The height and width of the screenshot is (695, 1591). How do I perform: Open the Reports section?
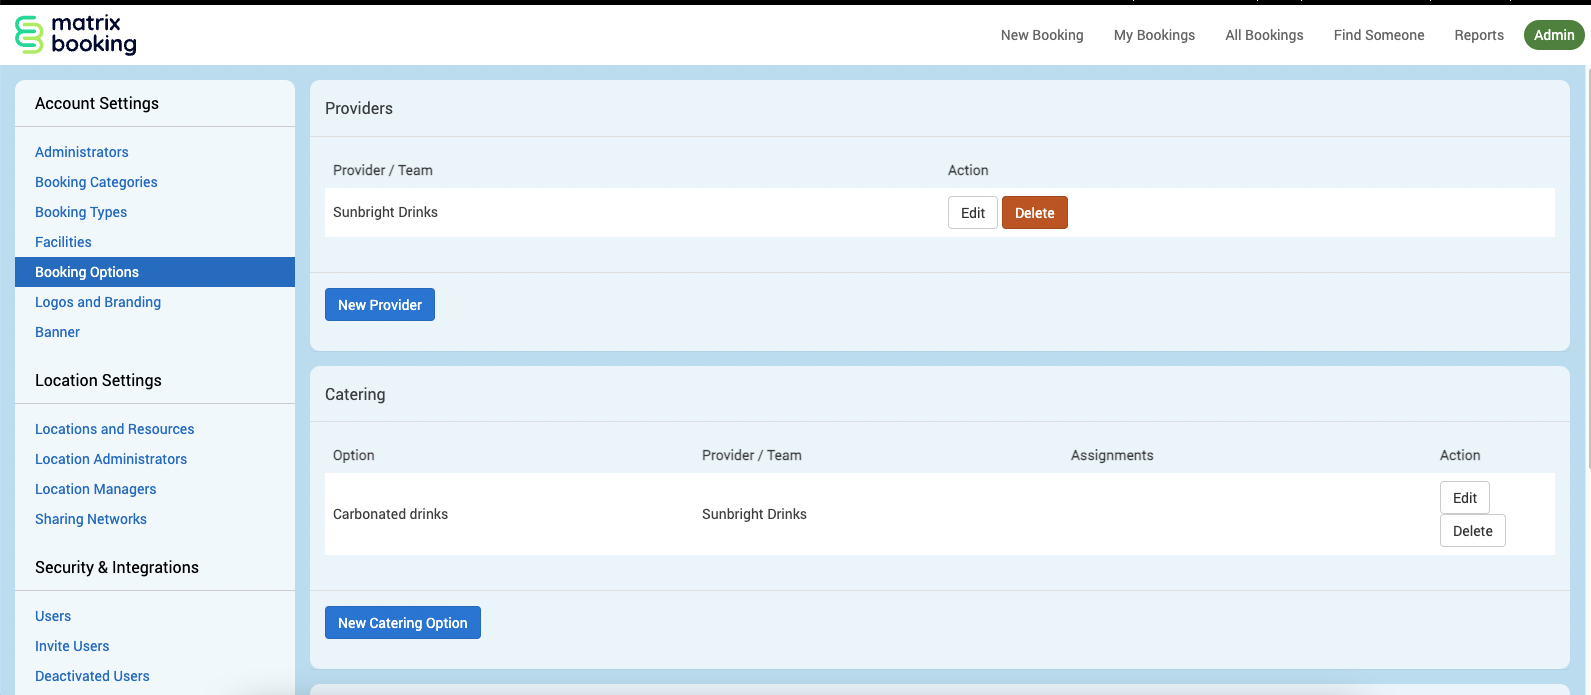tap(1478, 35)
